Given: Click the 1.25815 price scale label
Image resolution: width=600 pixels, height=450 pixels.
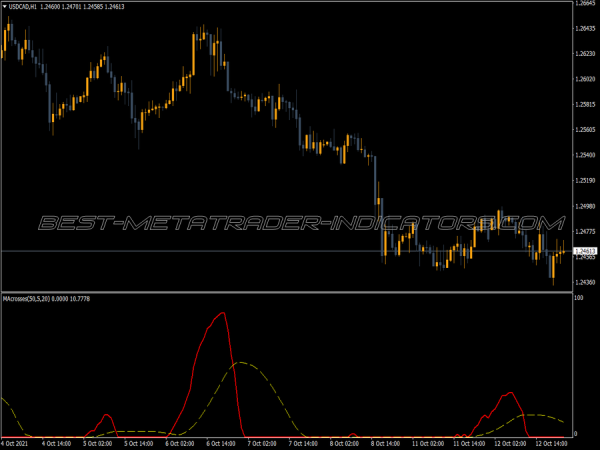Looking at the screenshot, I should tap(585, 104).
